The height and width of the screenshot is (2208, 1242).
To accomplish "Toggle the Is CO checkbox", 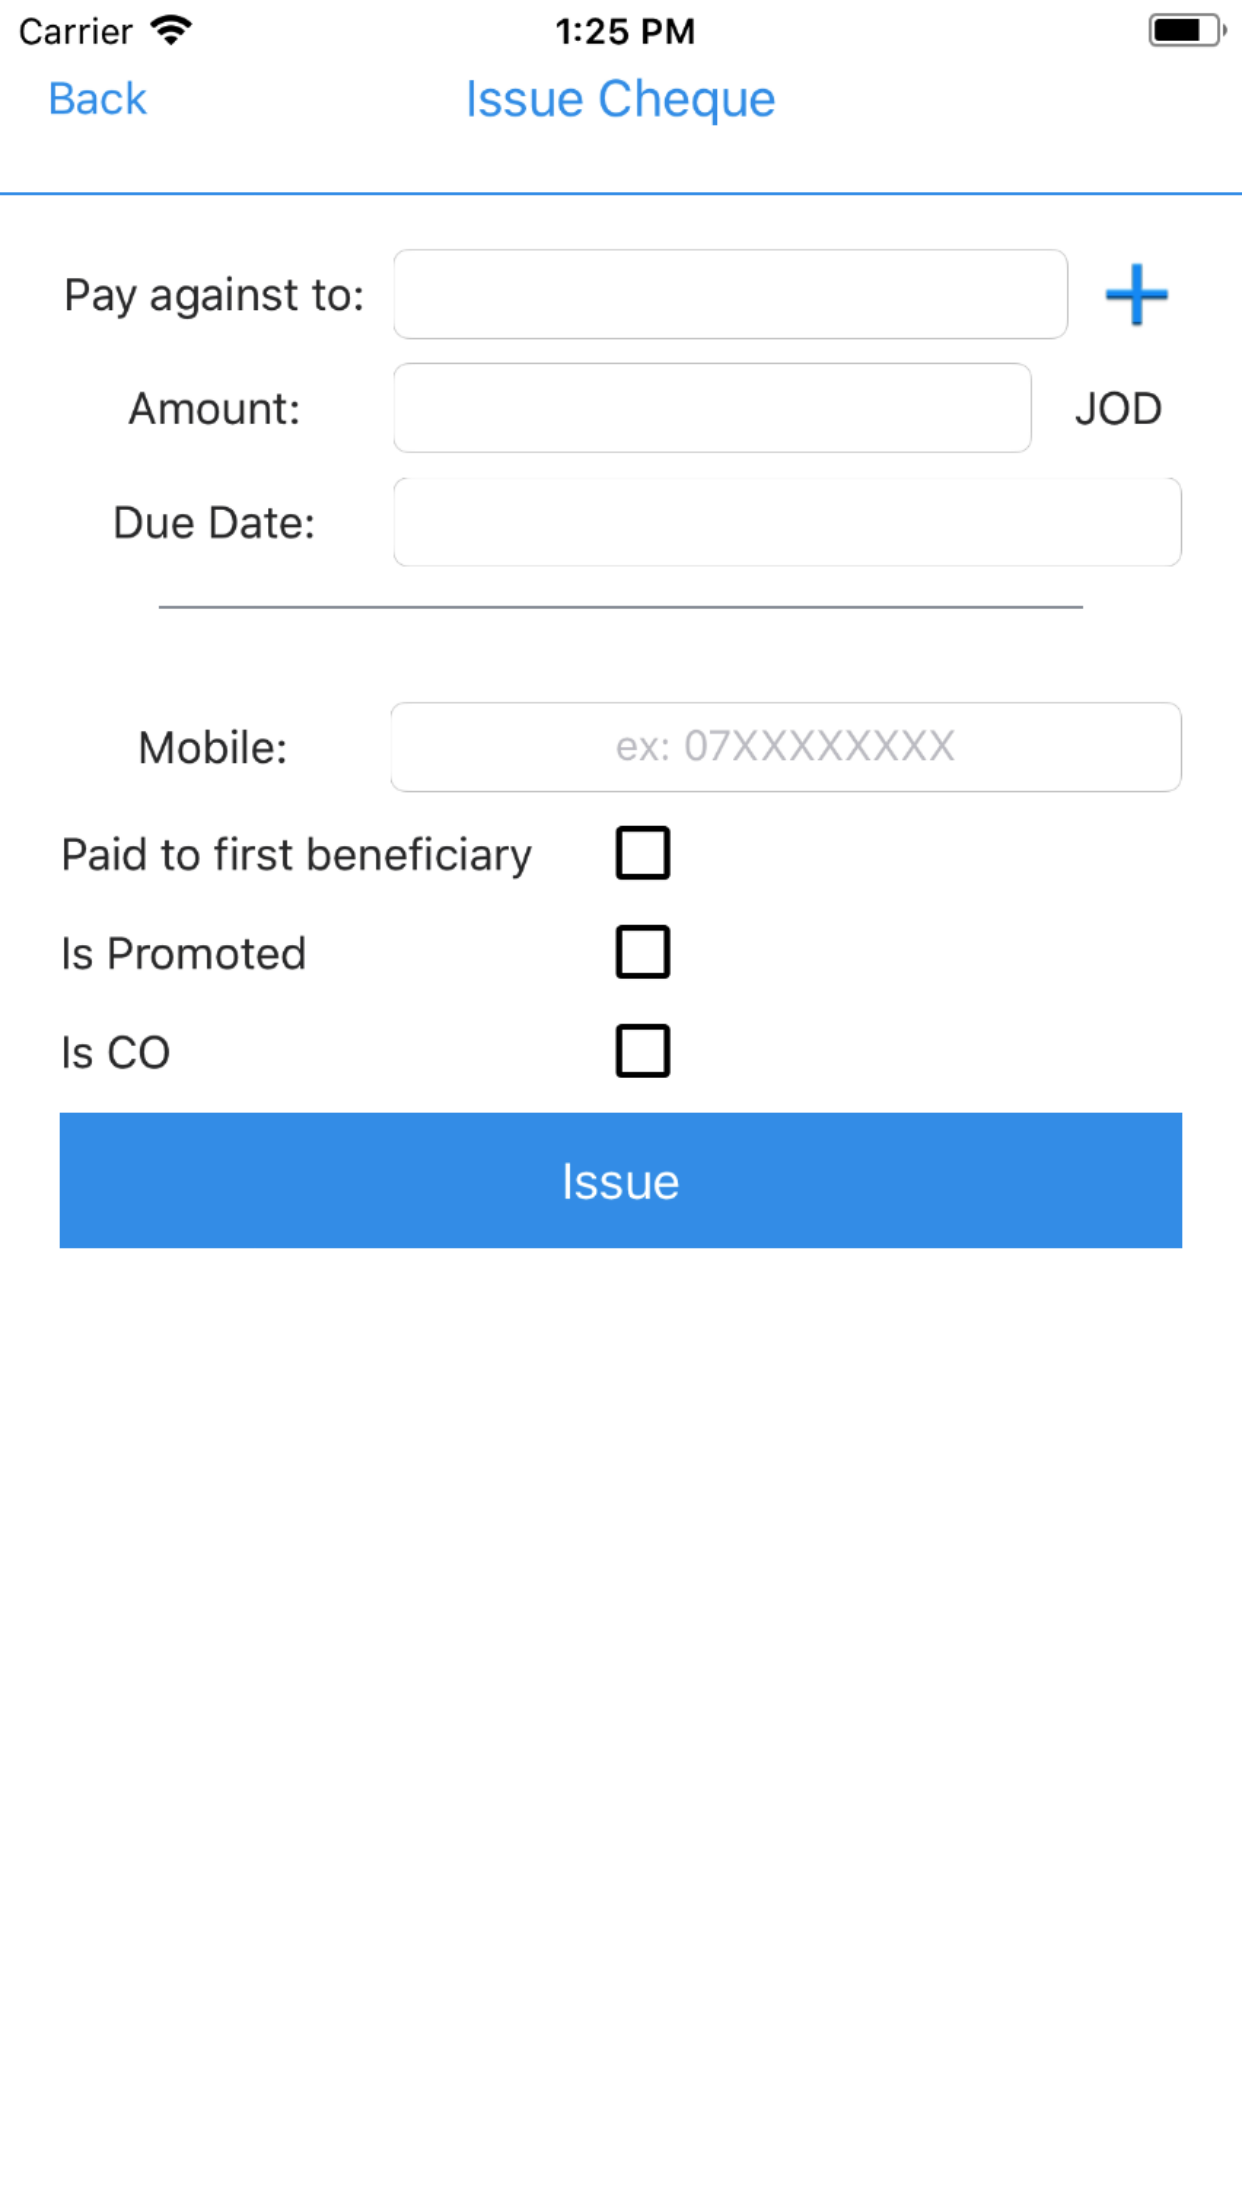I will (x=643, y=1051).
